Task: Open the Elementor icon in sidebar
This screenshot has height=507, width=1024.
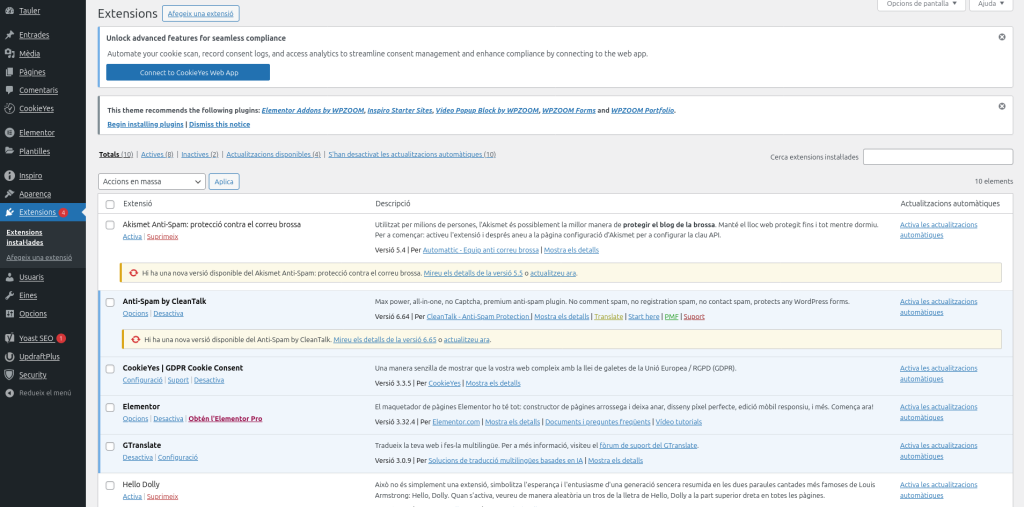Action: pos(9,132)
